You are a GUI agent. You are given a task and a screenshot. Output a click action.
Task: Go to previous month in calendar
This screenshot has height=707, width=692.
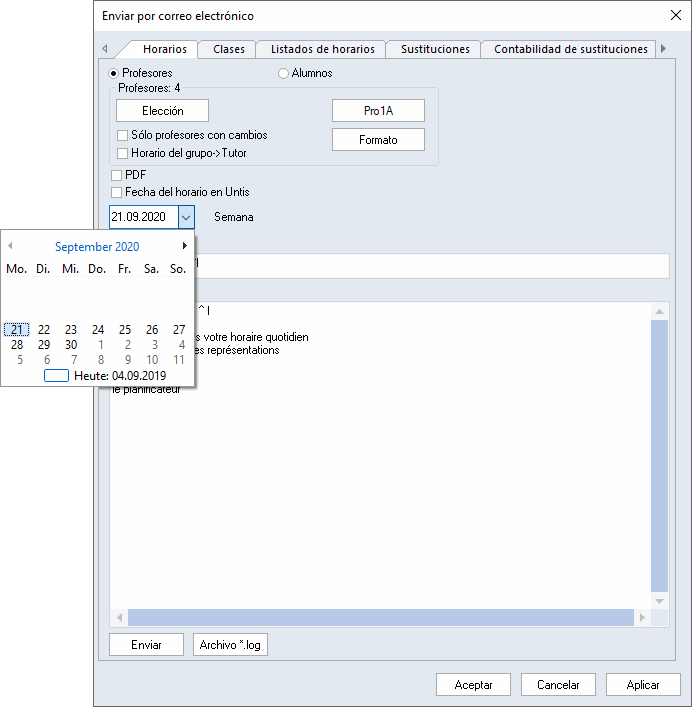10,246
